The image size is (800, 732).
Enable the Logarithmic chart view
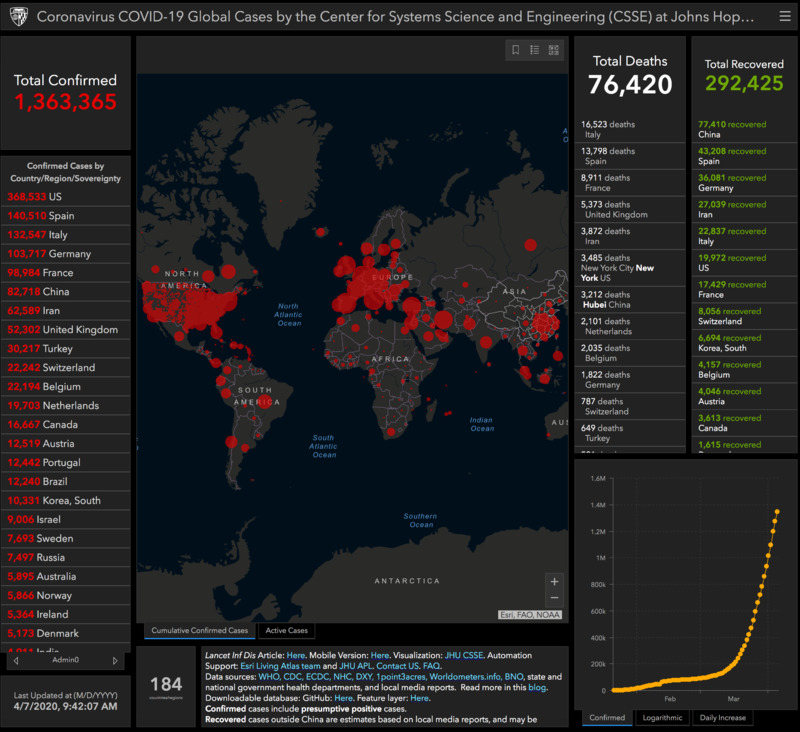coord(662,717)
